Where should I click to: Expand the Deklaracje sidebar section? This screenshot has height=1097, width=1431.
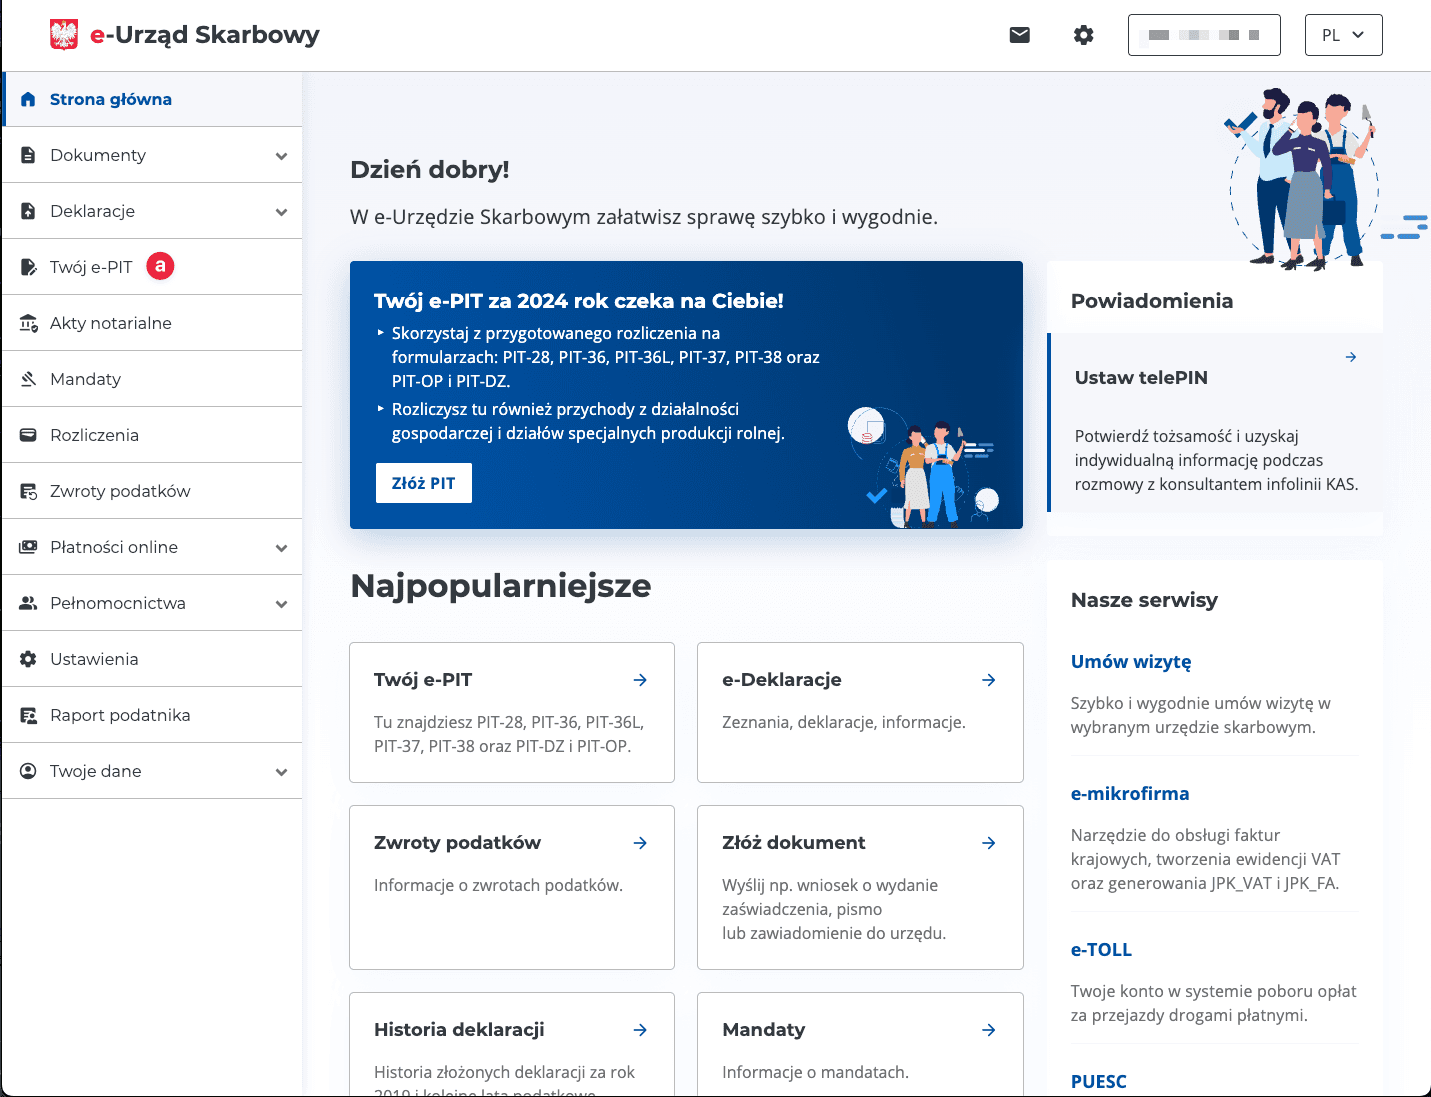click(x=281, y=212)
